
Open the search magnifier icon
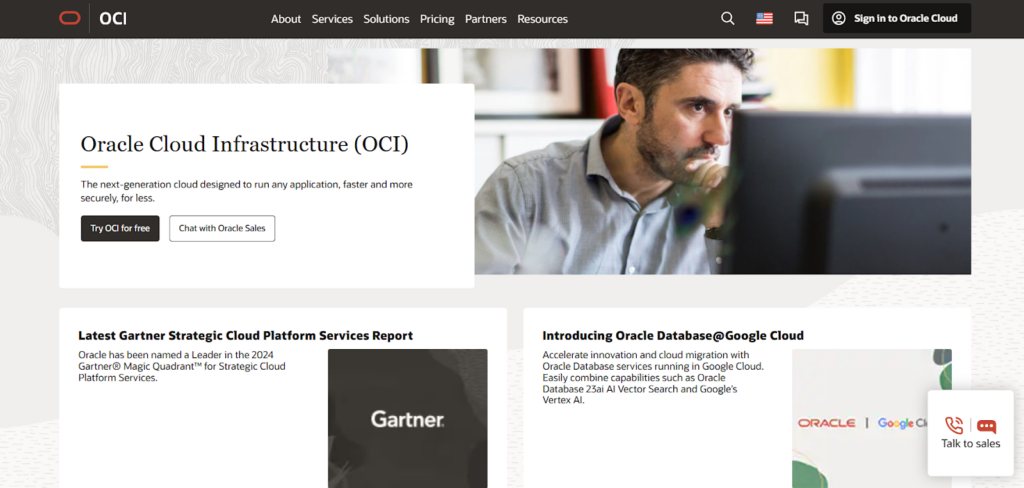click(x=728, y=18)
